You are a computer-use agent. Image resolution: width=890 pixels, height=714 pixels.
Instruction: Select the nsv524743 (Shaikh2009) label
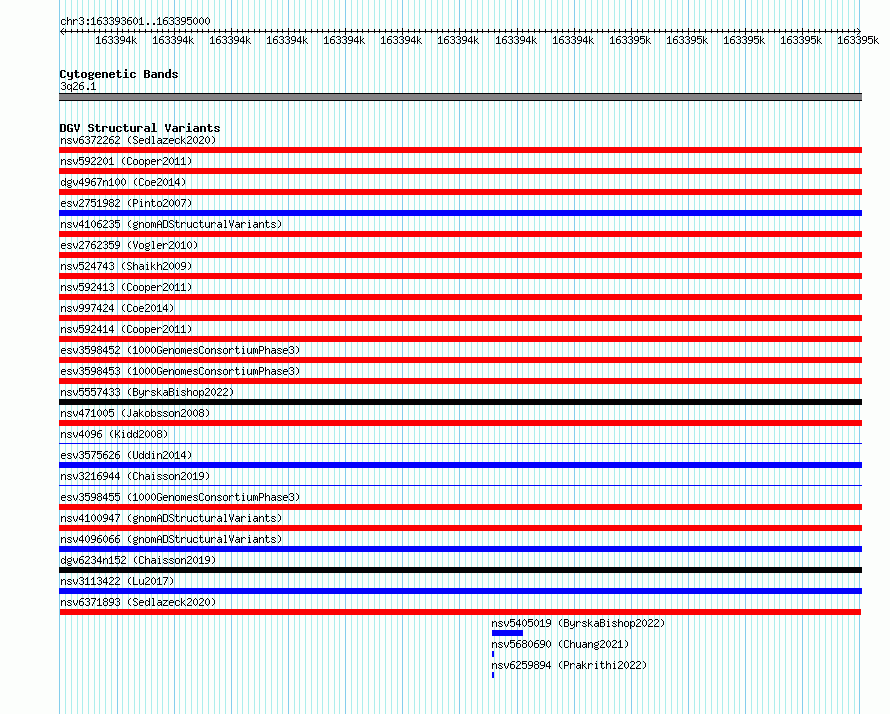coord(126,266)
